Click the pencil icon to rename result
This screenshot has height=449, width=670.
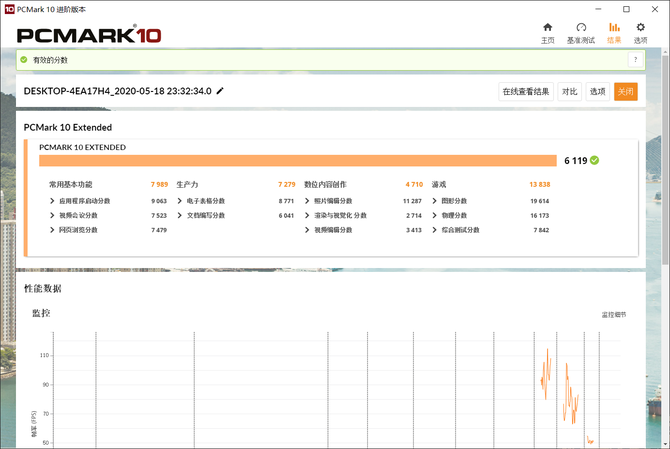click(220, 91)
